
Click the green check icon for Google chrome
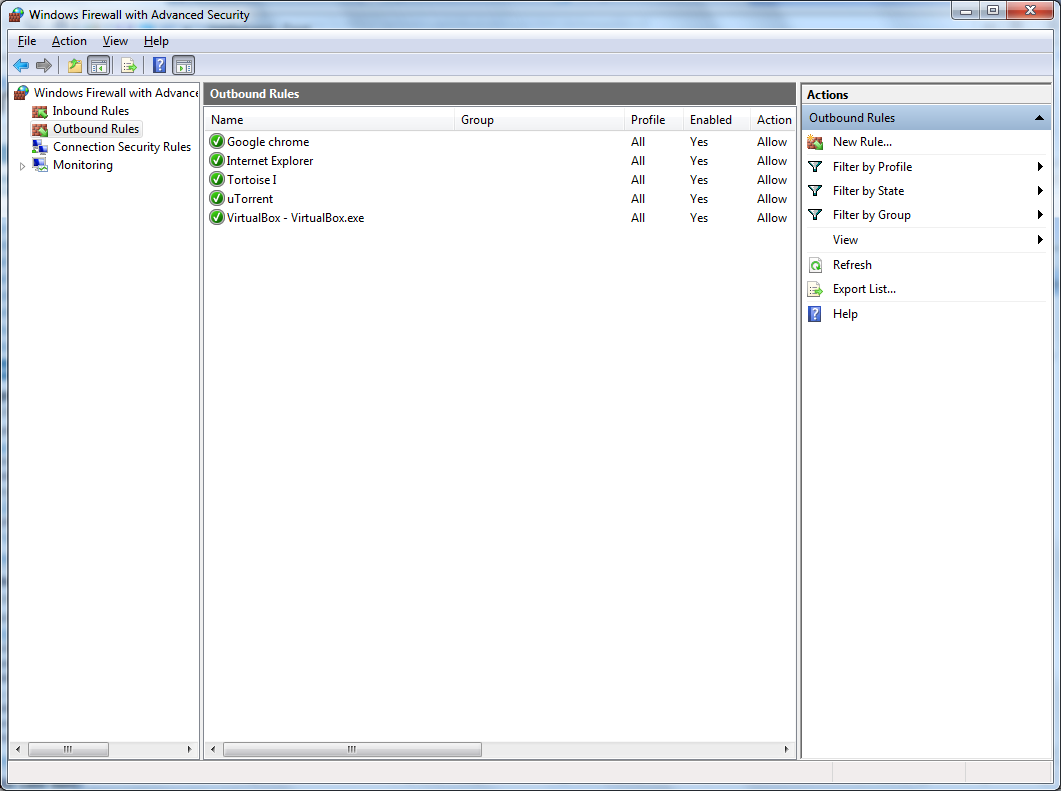[217, 141]
